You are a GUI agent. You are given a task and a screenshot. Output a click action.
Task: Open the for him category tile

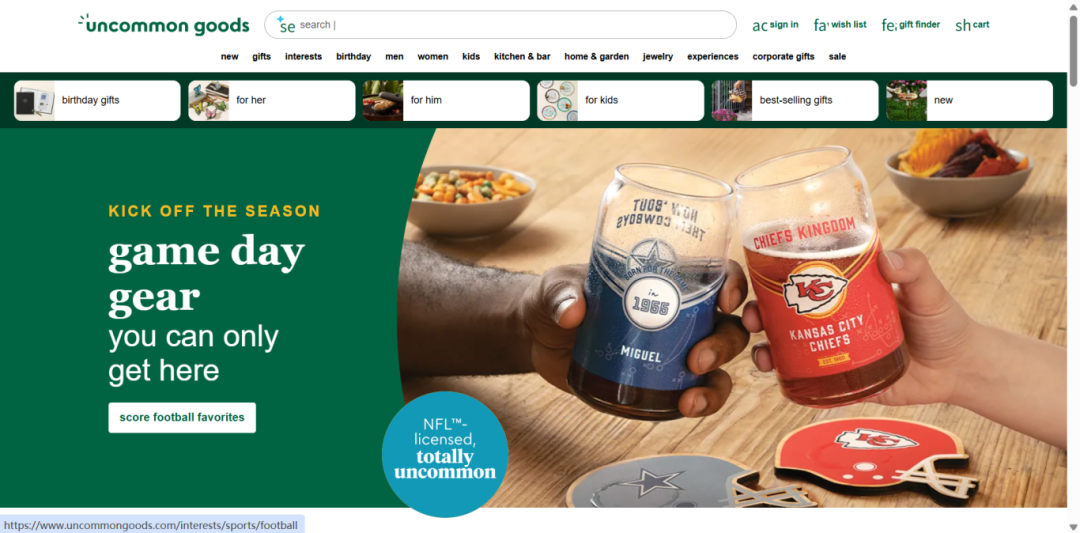[446, 101]
